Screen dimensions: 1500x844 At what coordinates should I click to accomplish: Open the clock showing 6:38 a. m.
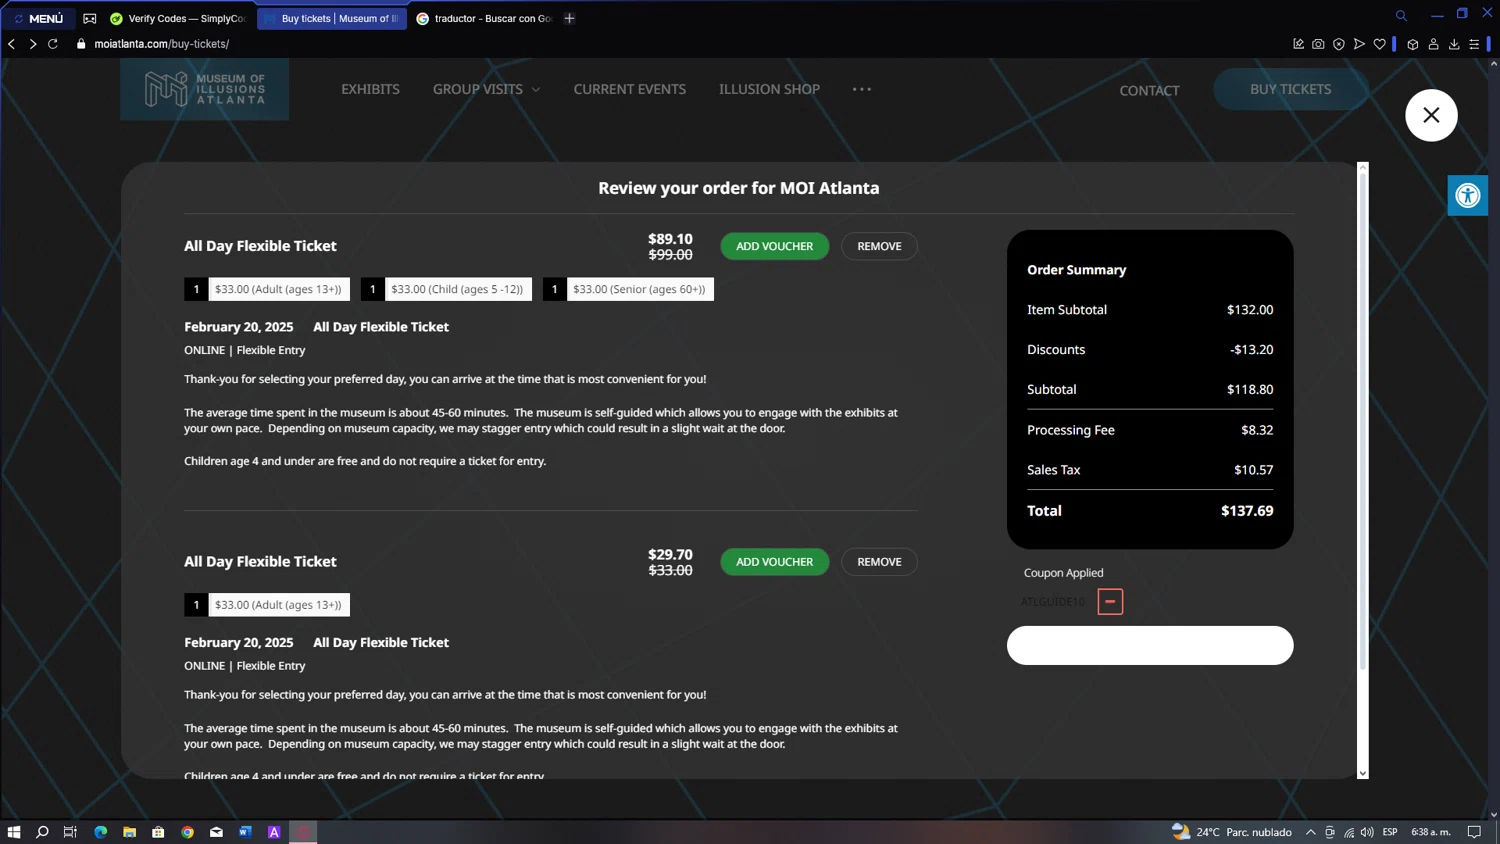tap(1430, 832)
